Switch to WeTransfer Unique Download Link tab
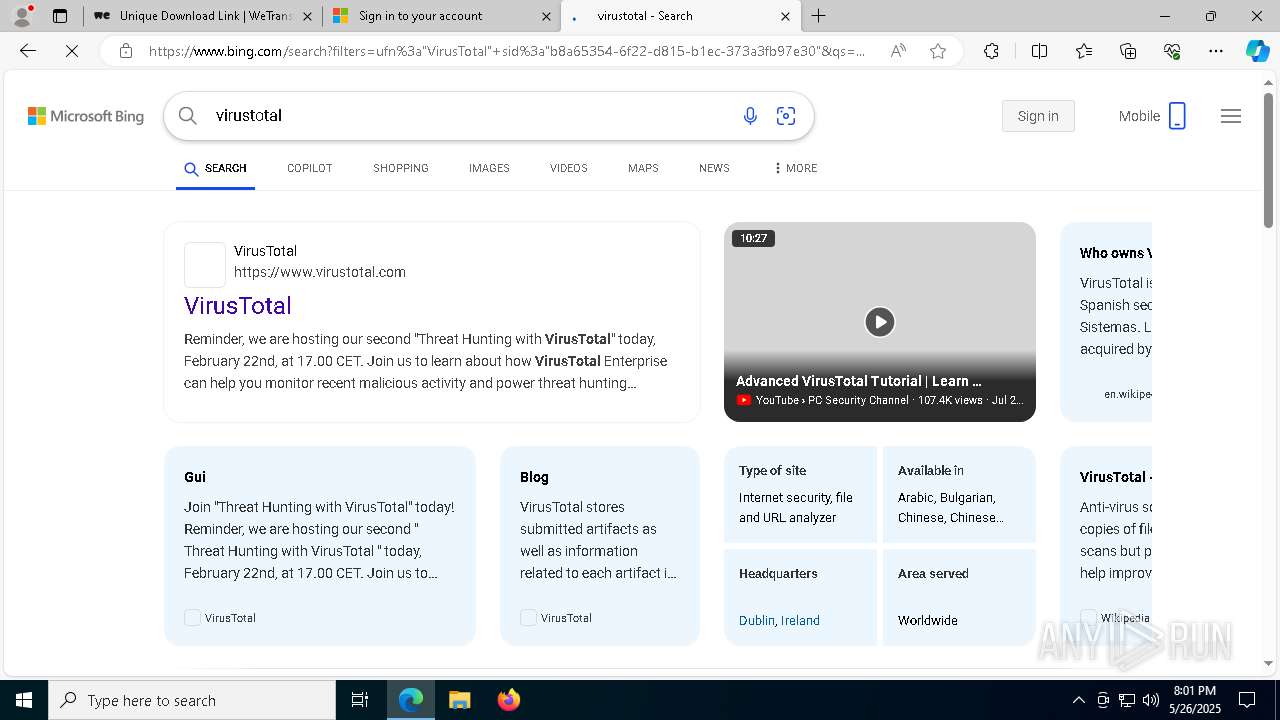This screenshot has height=720, width=1280. (204, 16)
